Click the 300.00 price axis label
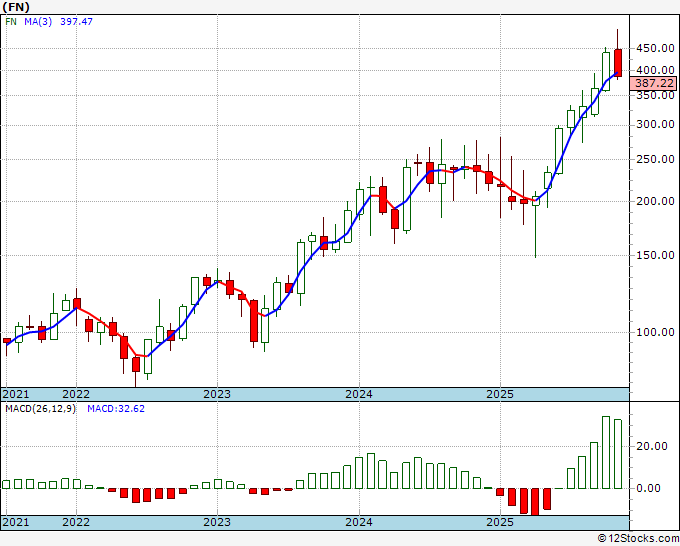This screenshot has width=680, height=546. pos(655,124)
